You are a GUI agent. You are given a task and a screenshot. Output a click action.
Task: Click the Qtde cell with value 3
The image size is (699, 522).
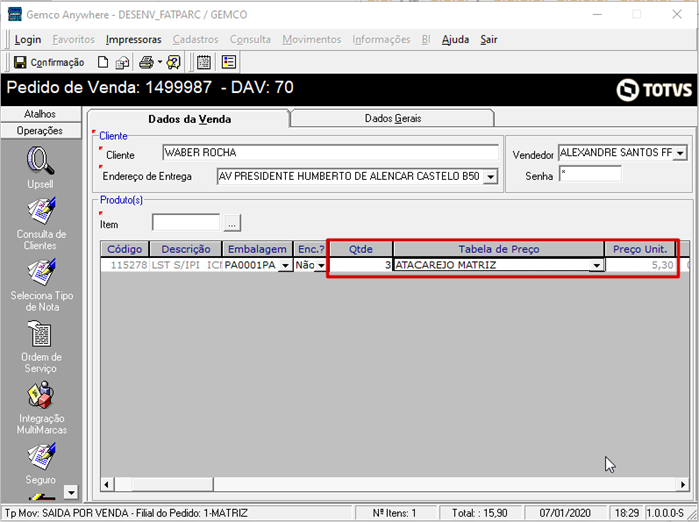point(361,265)
